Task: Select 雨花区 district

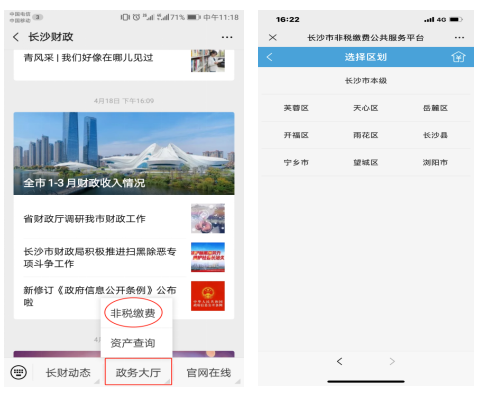Action: pyautogui.click(x=366, y=135)
